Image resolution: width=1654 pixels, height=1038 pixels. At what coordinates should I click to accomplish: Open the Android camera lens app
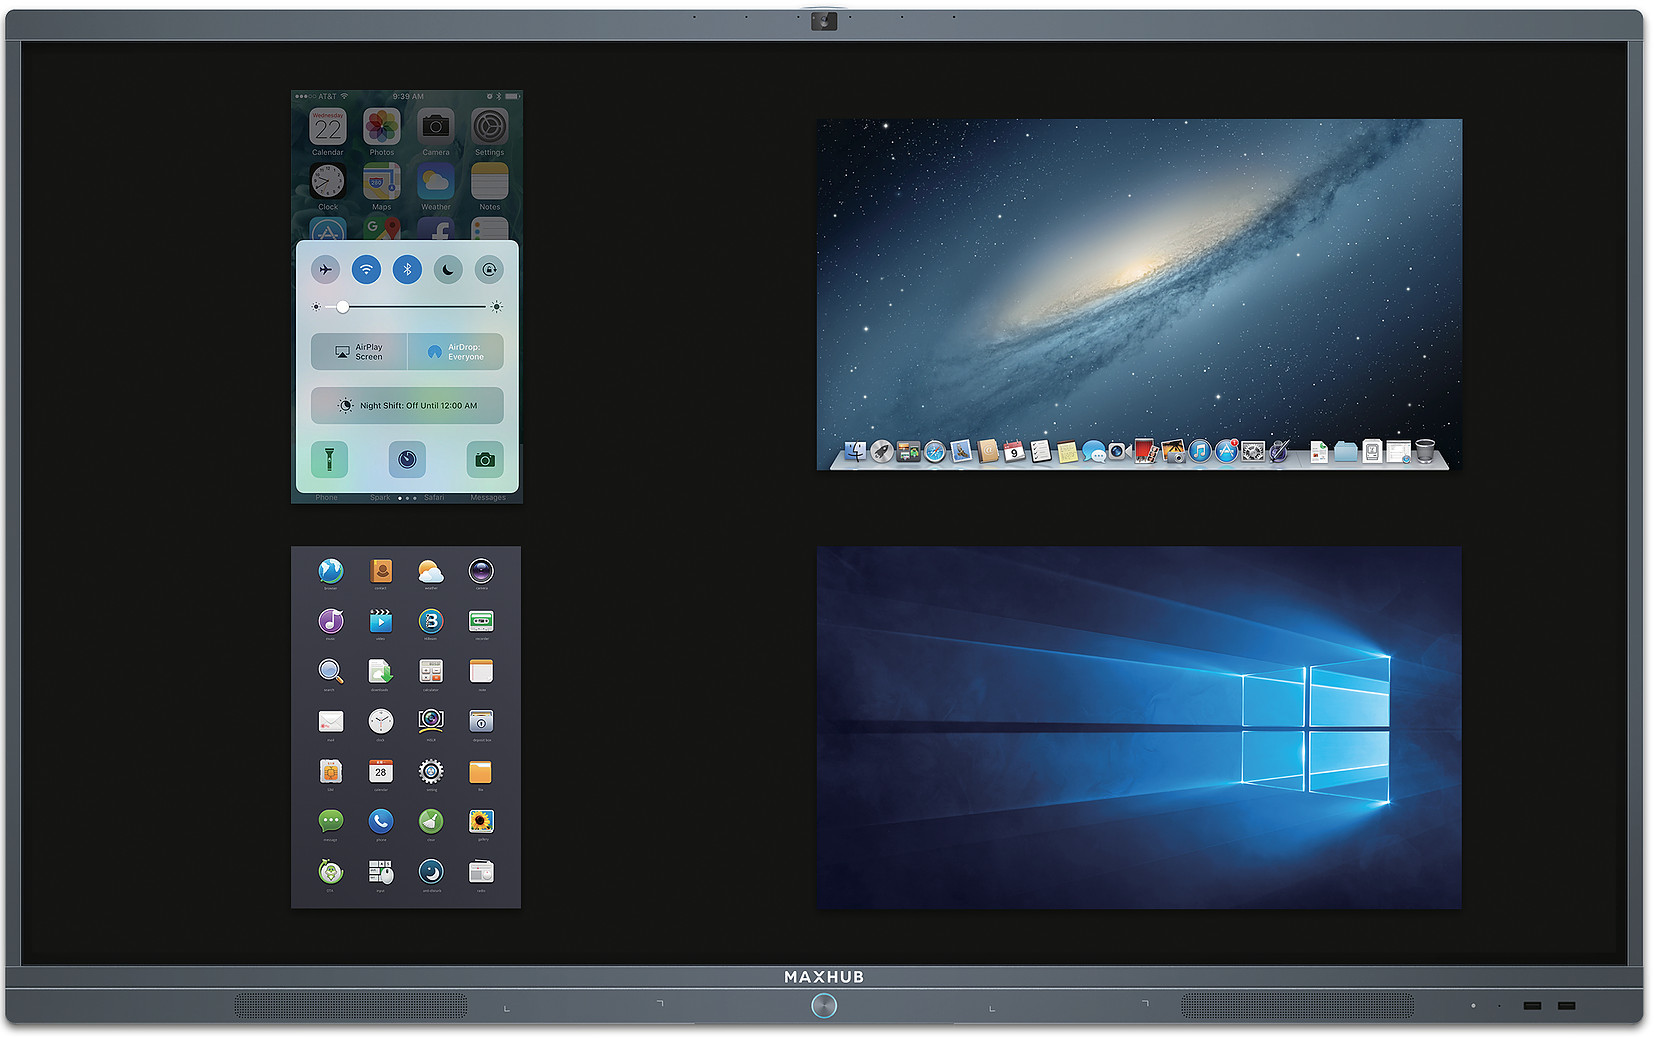[x=481, y=570]
